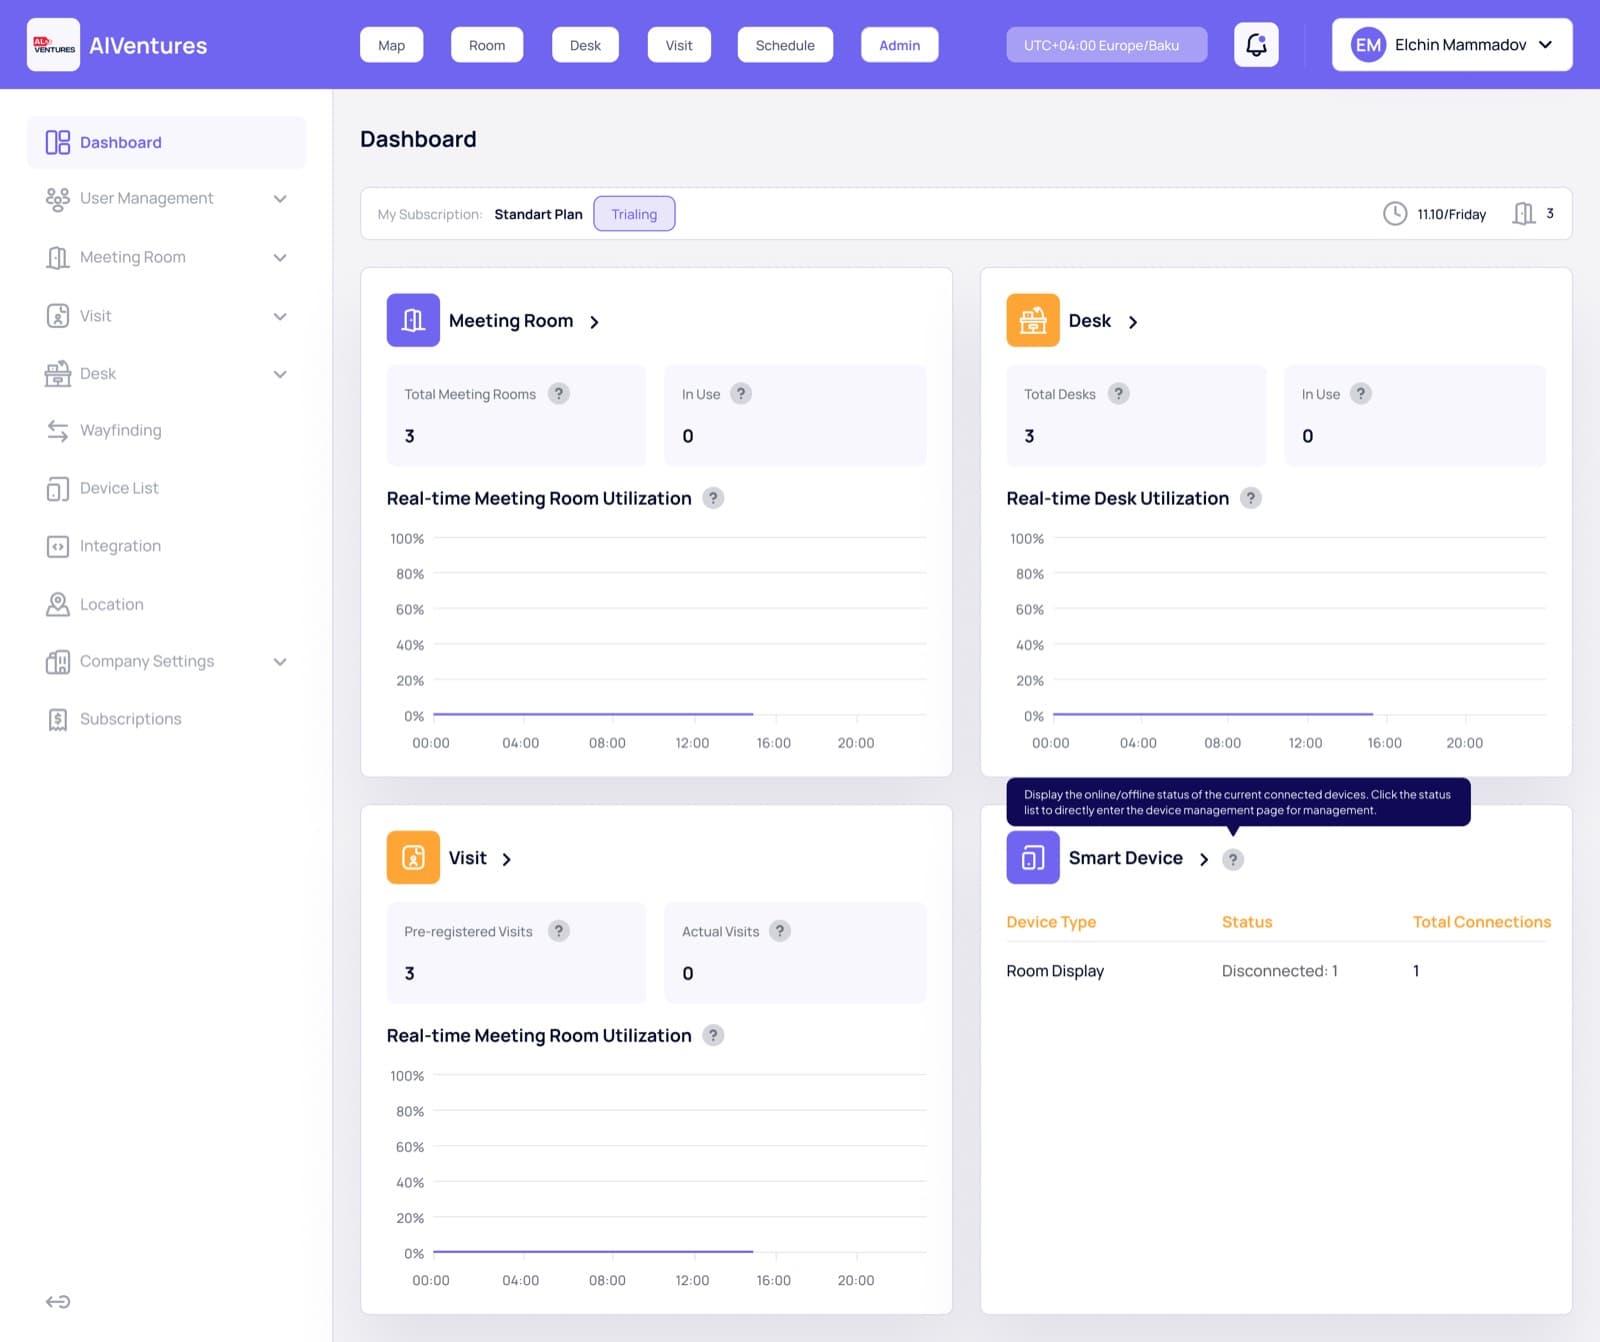1600x1342 pixels.
Task: Click the Device Type column header
Action: [1051, 922]
